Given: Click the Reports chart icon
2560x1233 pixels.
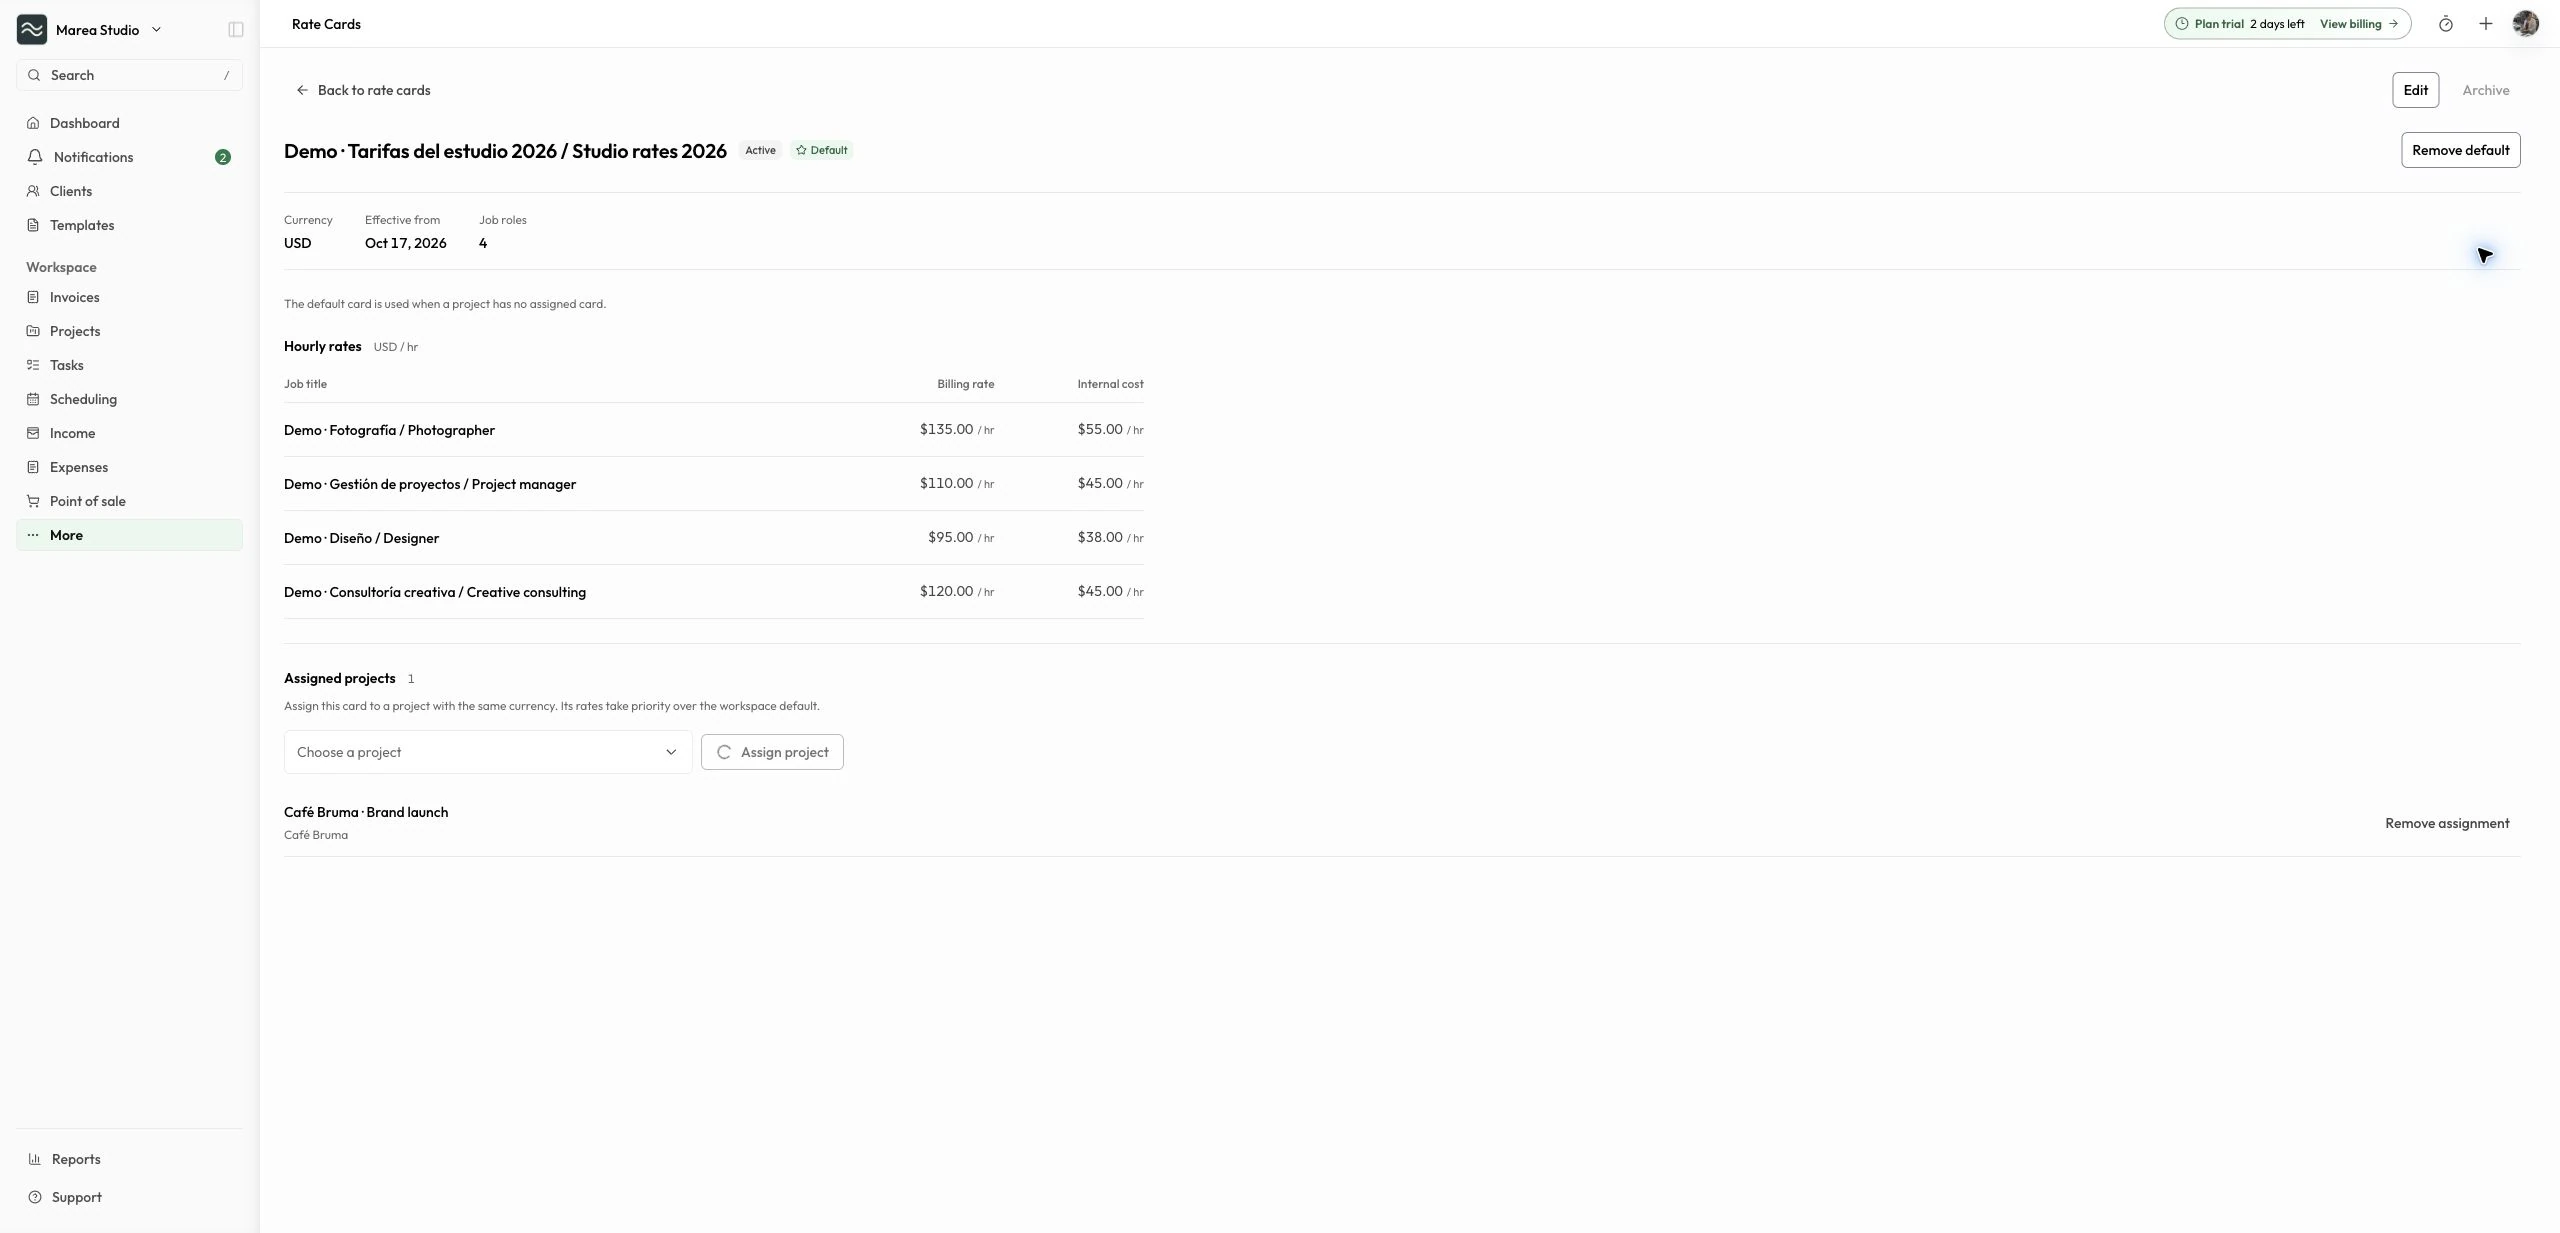Looking at the screenshot, I should coord(35,1159).
